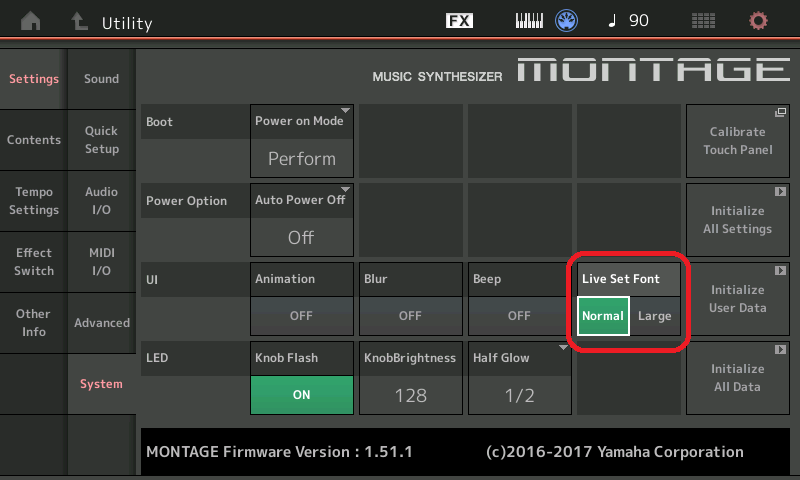Open the FX overview icon

459,21
